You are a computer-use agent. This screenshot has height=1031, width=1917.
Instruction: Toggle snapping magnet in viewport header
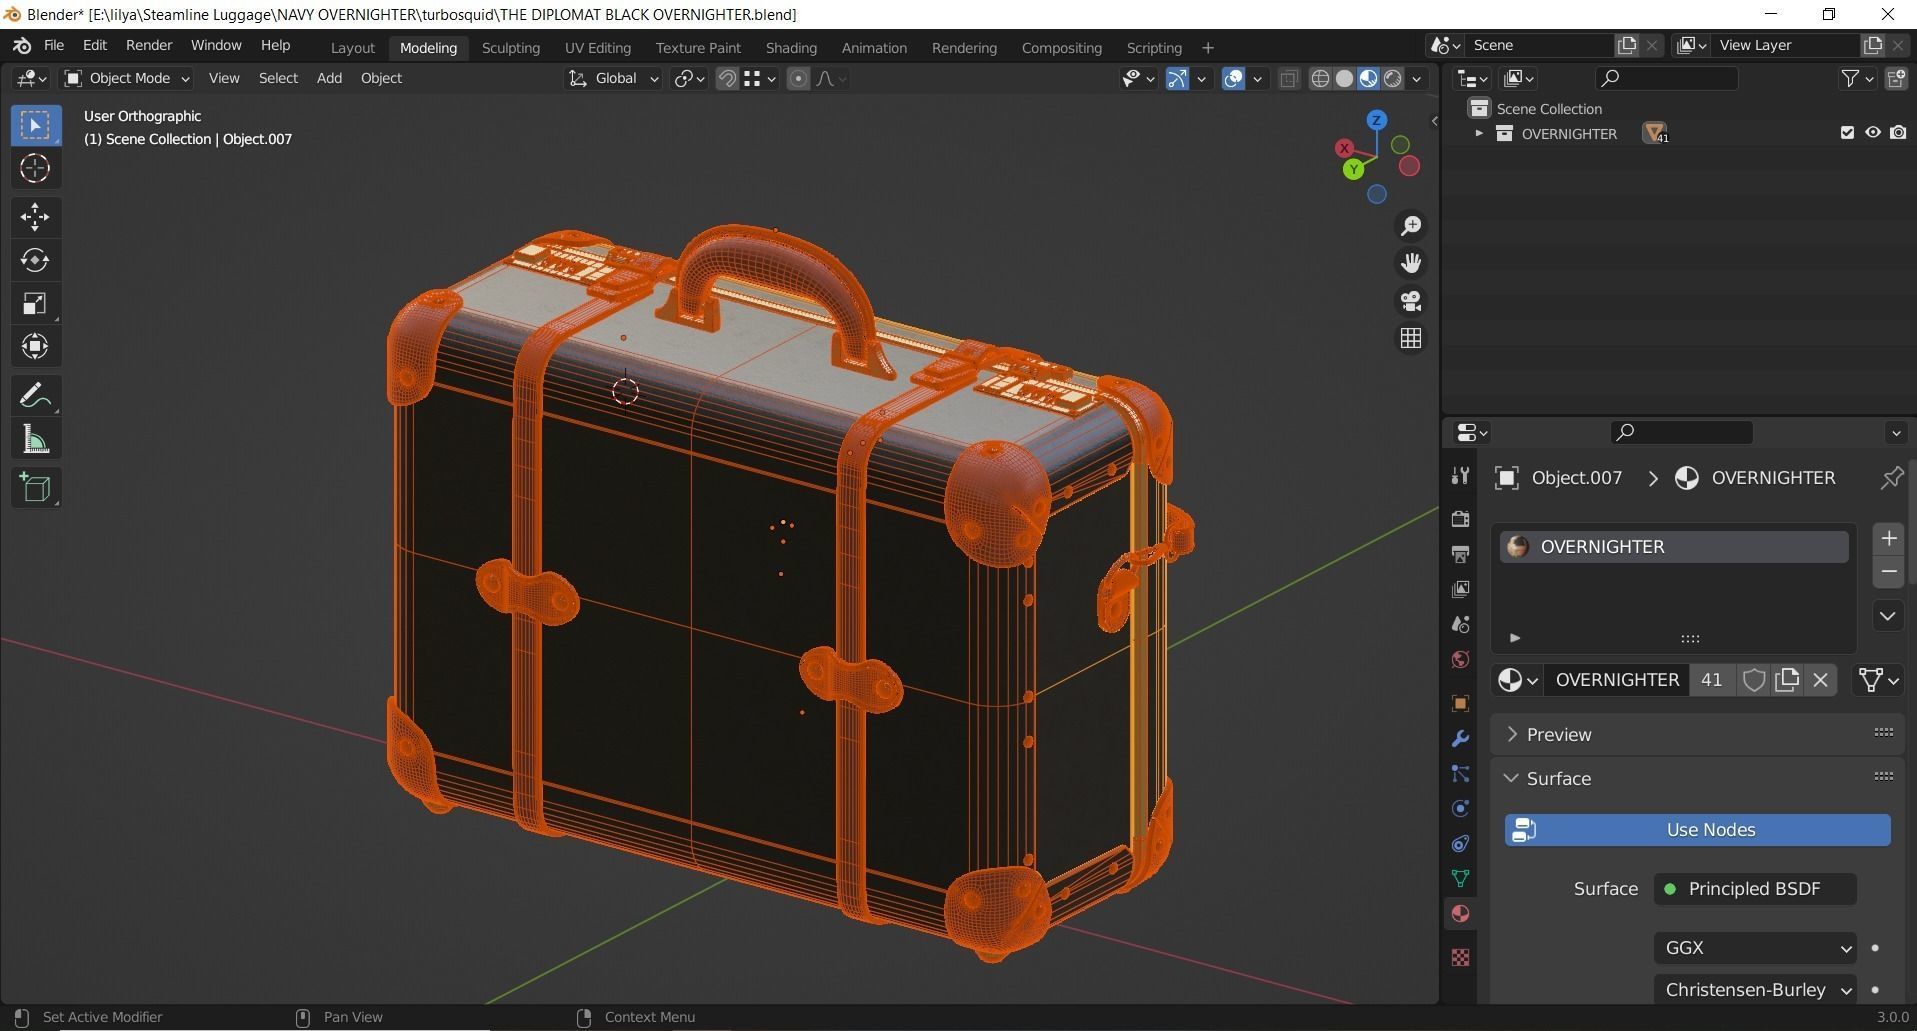(x=727, y=78)
